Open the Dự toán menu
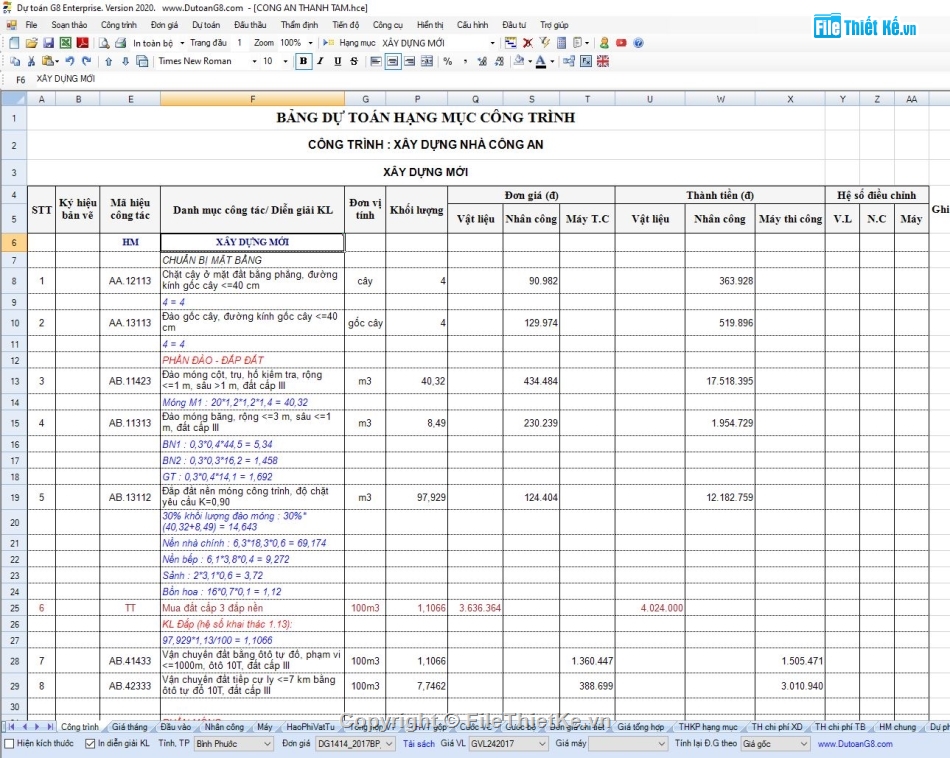 pos(206,25)
